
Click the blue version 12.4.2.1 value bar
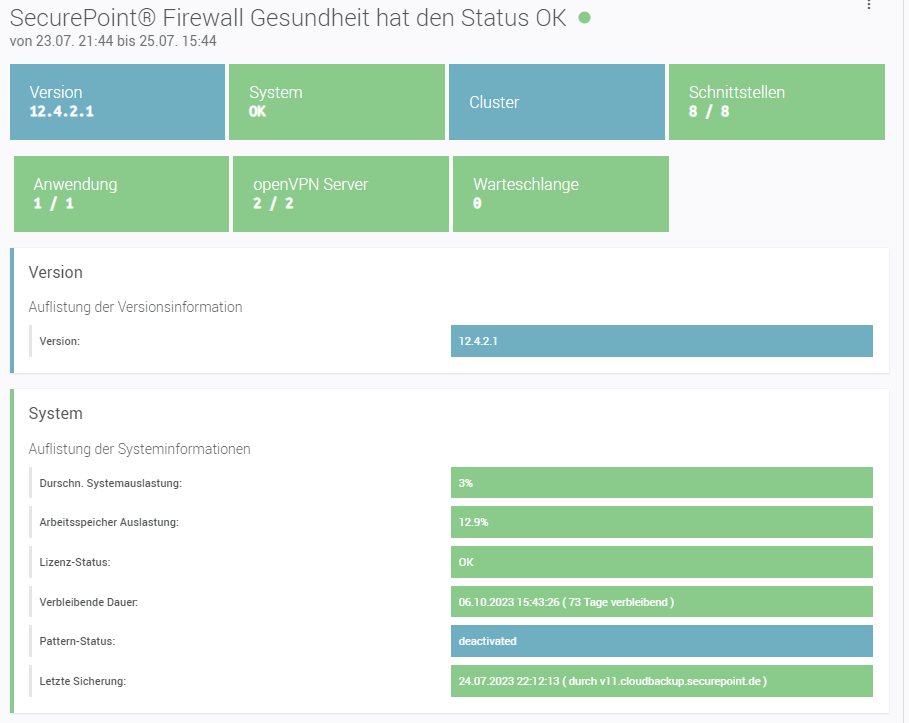(x=661, y=341)
